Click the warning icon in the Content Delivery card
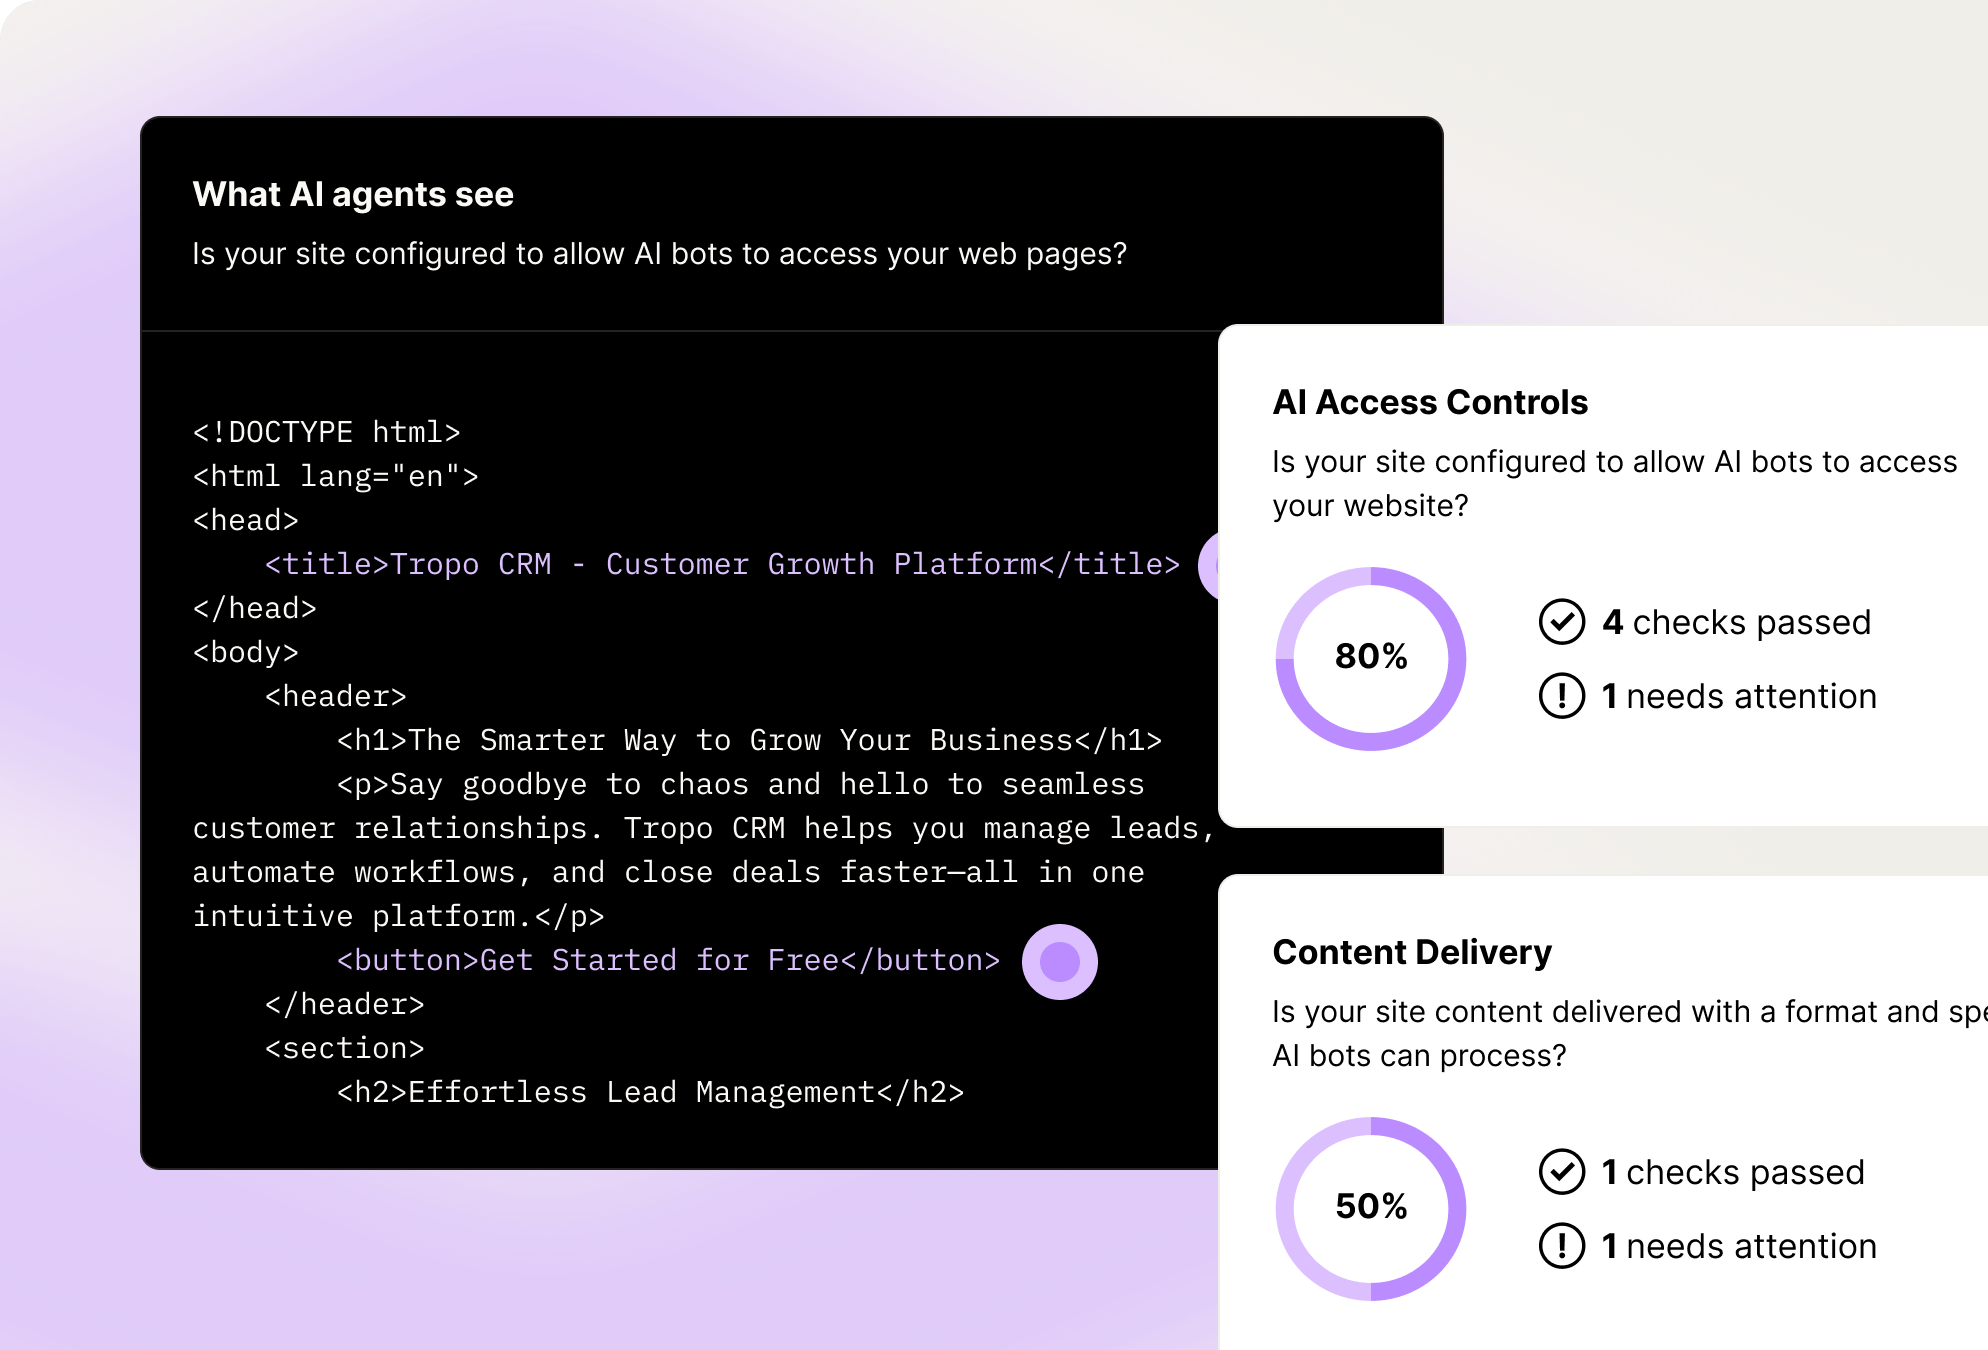1988x1350 pixels. pos(1561,1246)
